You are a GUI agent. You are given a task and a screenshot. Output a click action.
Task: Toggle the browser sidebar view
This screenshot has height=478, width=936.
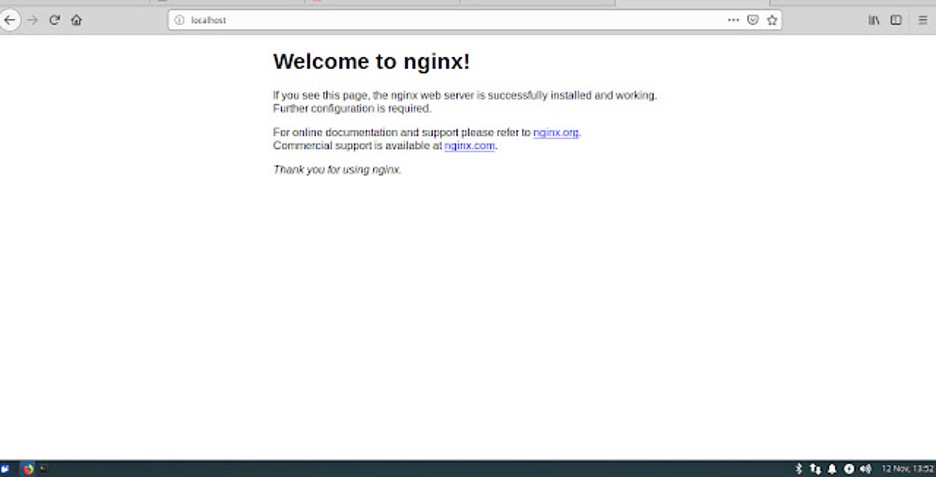point(896,20)
